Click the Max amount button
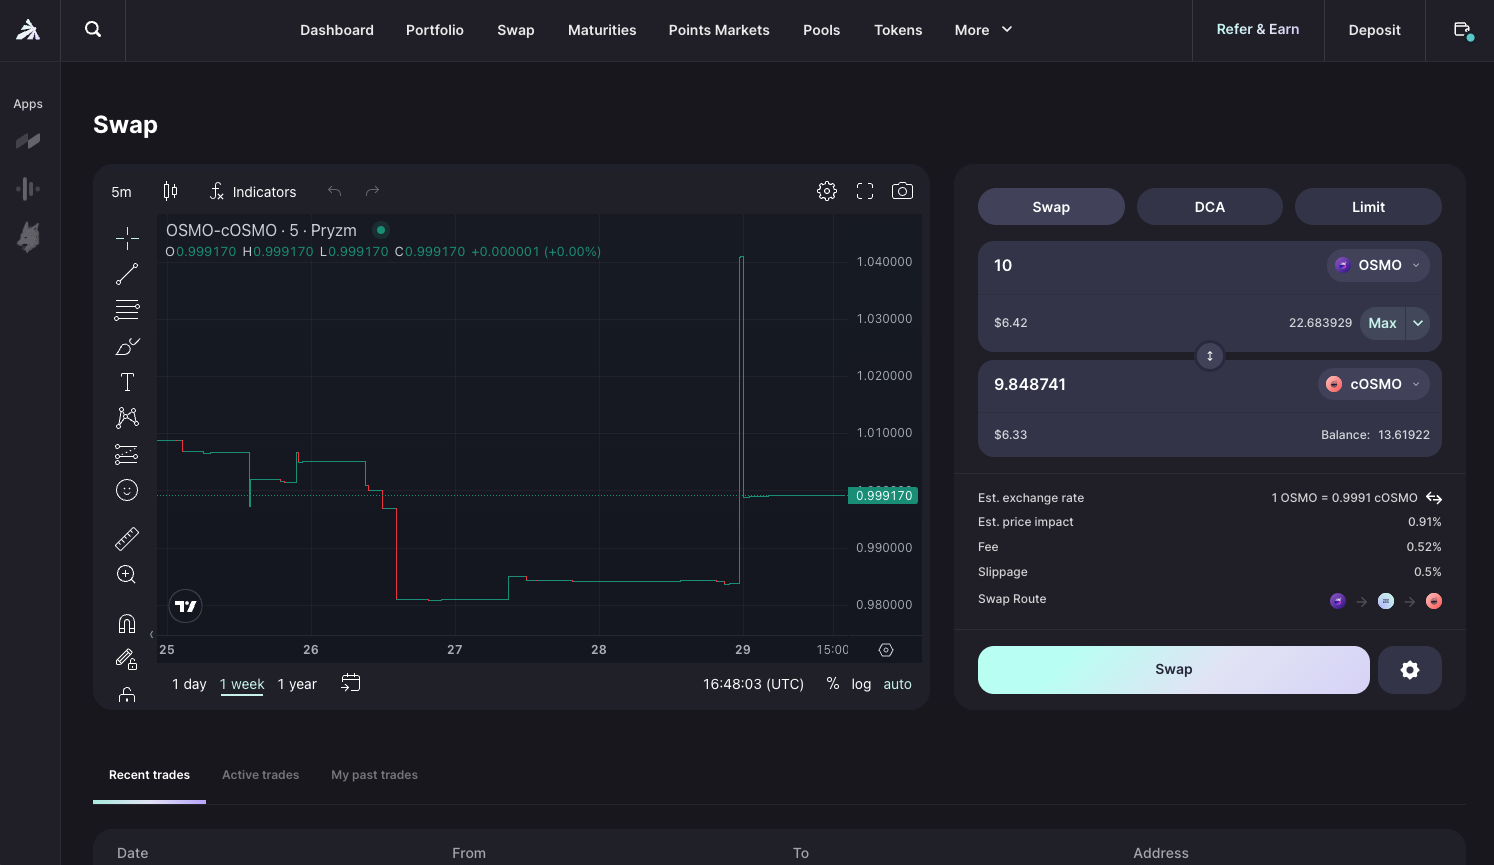Image resolution: width=1494 pixels, height=865 pixels. pos(1382,323)
